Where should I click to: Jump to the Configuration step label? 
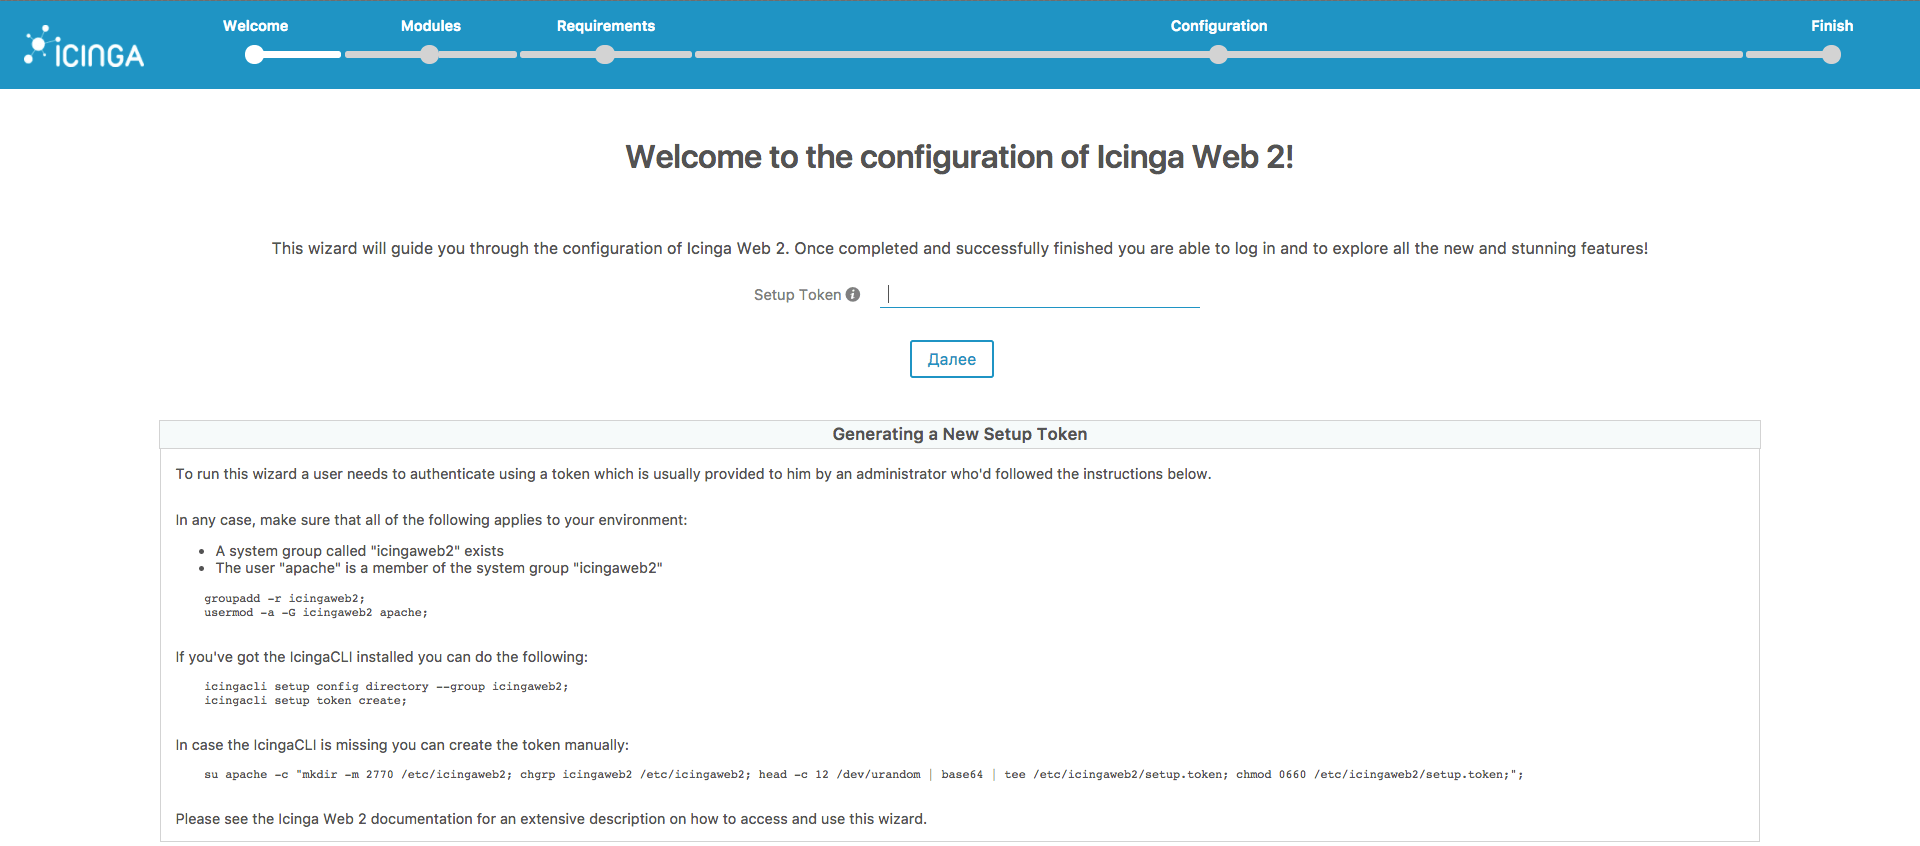coord(1218,26)
